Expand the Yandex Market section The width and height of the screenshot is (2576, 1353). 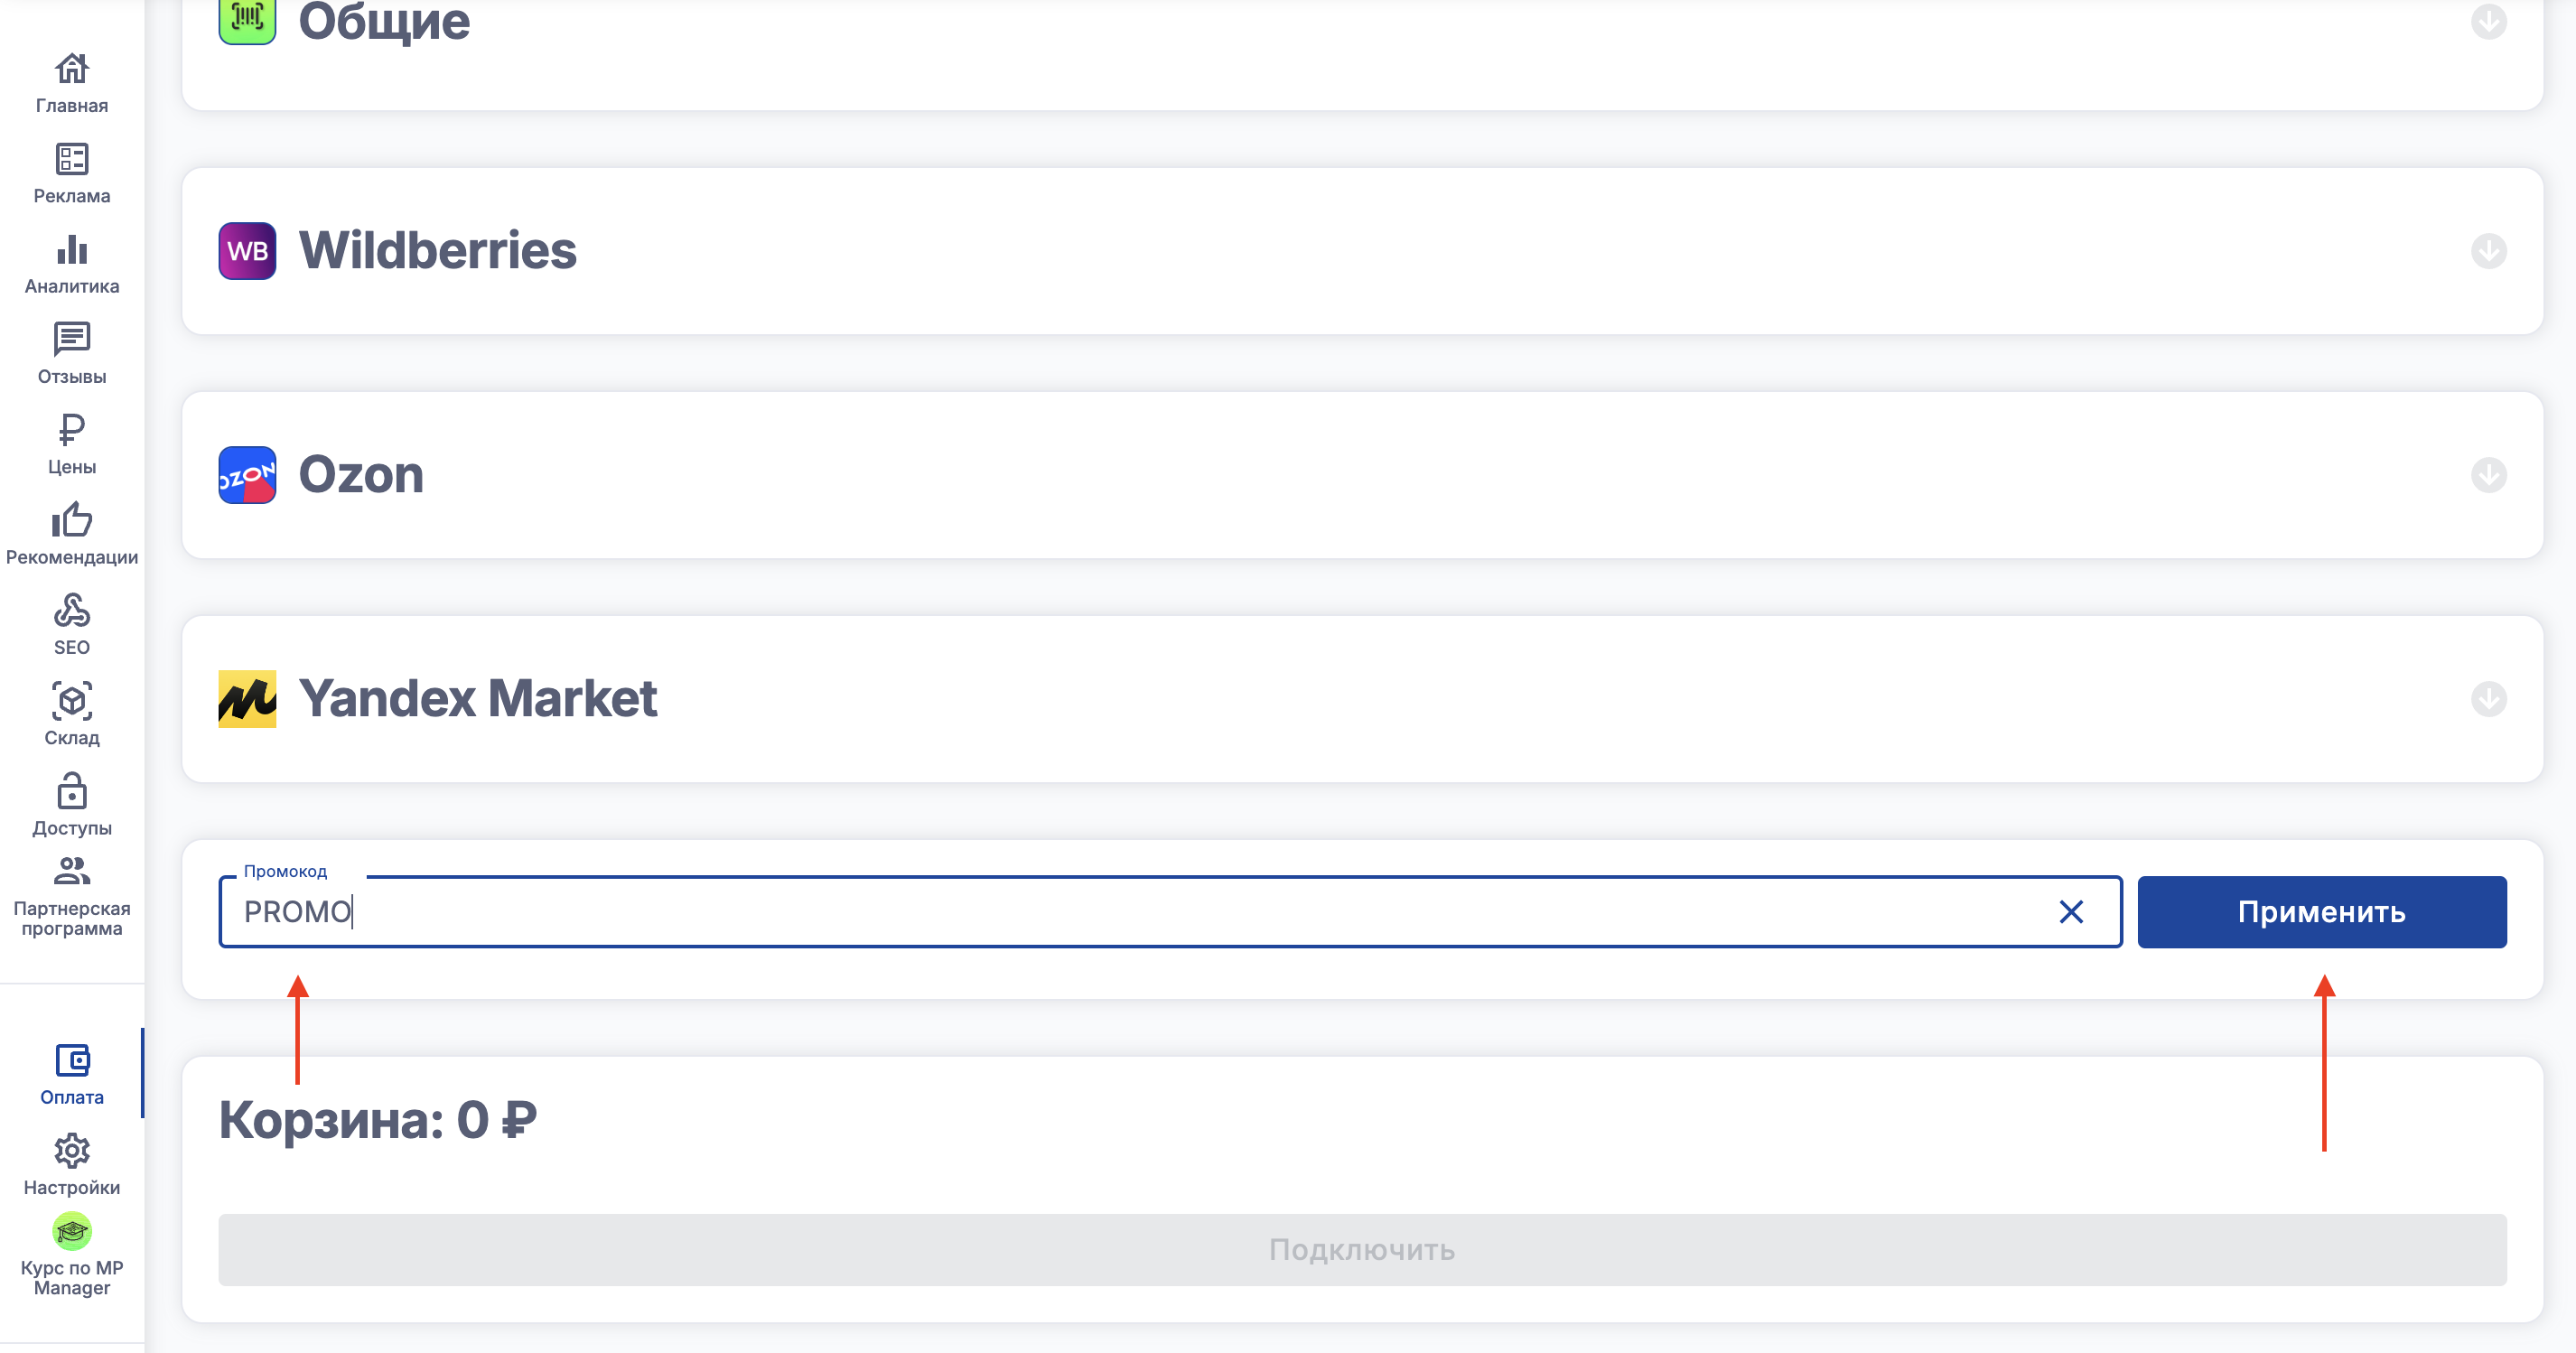point(2488,699)
